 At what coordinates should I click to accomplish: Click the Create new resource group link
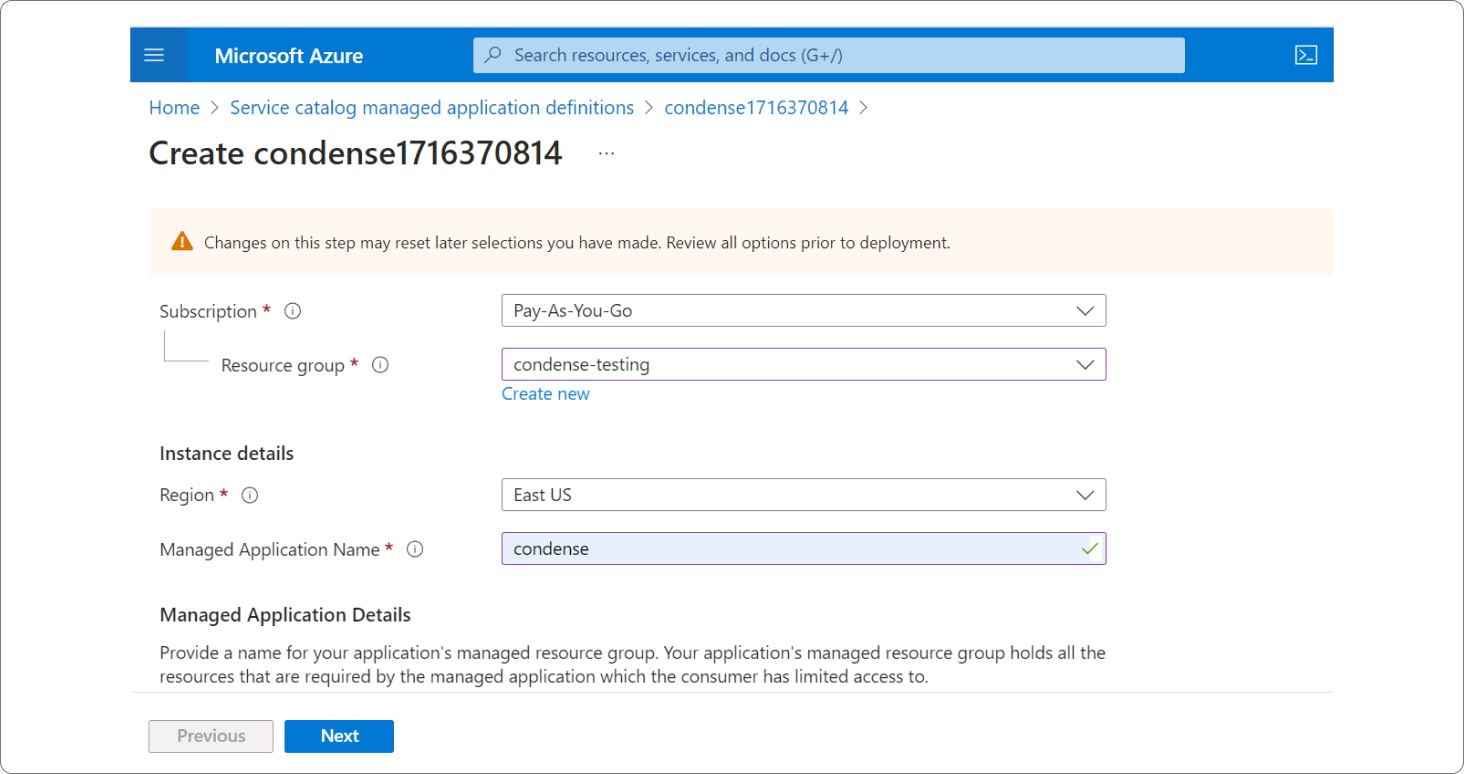tap(545, 394)
